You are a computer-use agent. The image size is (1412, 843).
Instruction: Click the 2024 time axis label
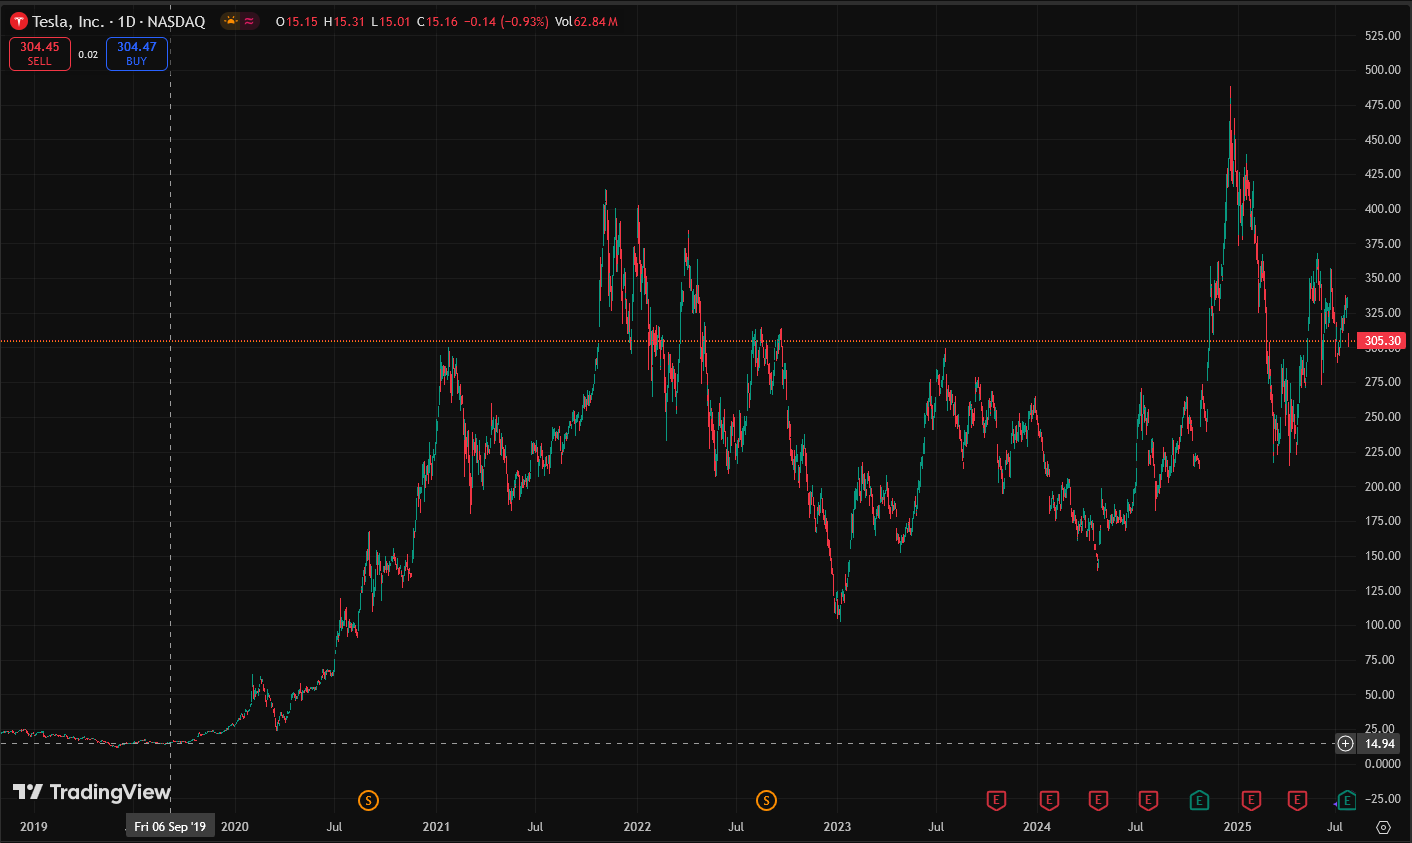click(1037, 827)
